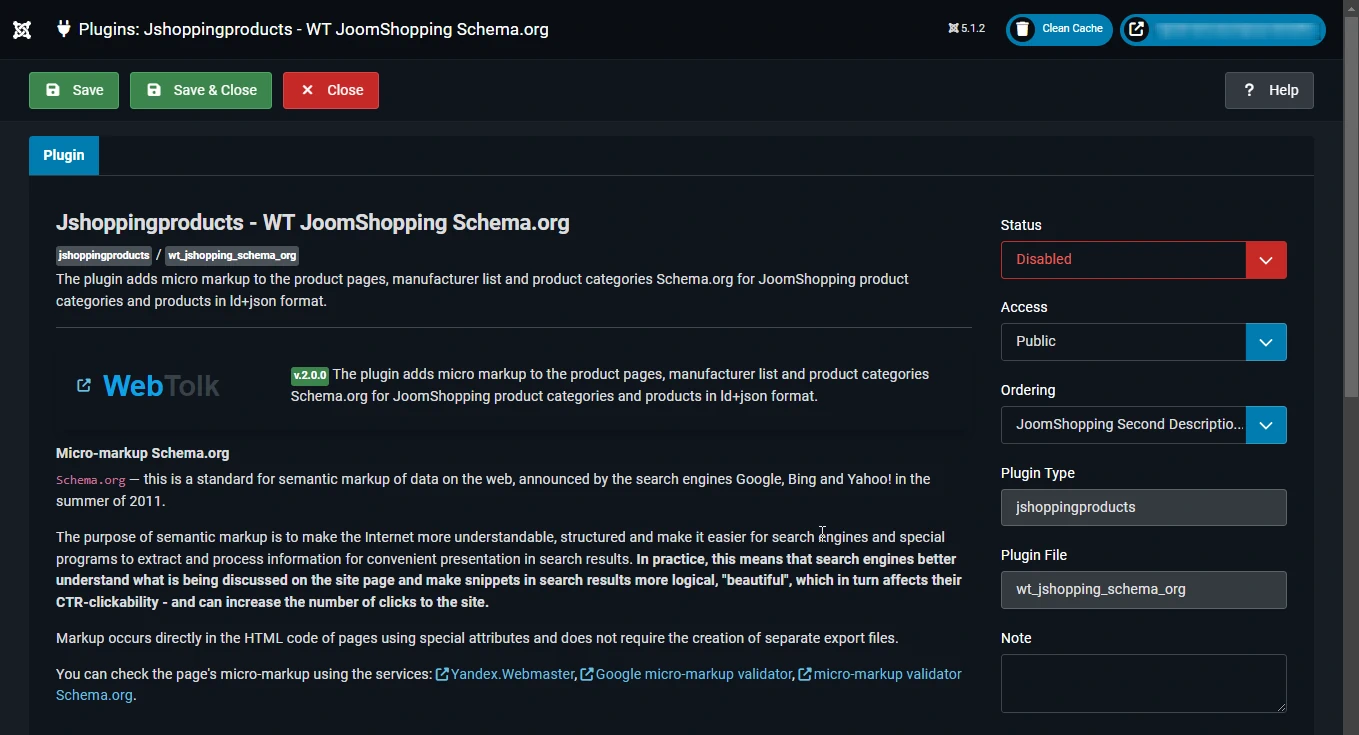The image size is (1359, 735).
Task: Click inside the Note text area
Action: pos(1143,683)
